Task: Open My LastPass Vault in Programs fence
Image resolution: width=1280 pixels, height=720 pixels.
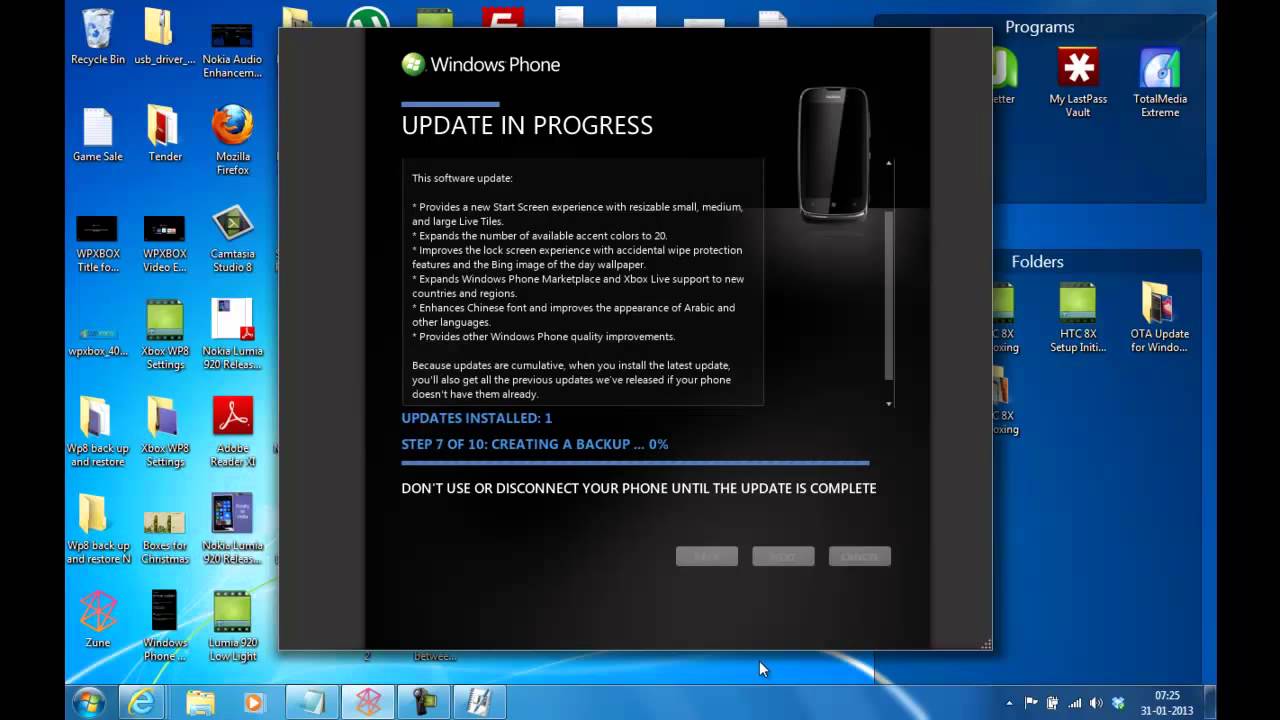Action: pyautogui.click(x=1078, y=82)
